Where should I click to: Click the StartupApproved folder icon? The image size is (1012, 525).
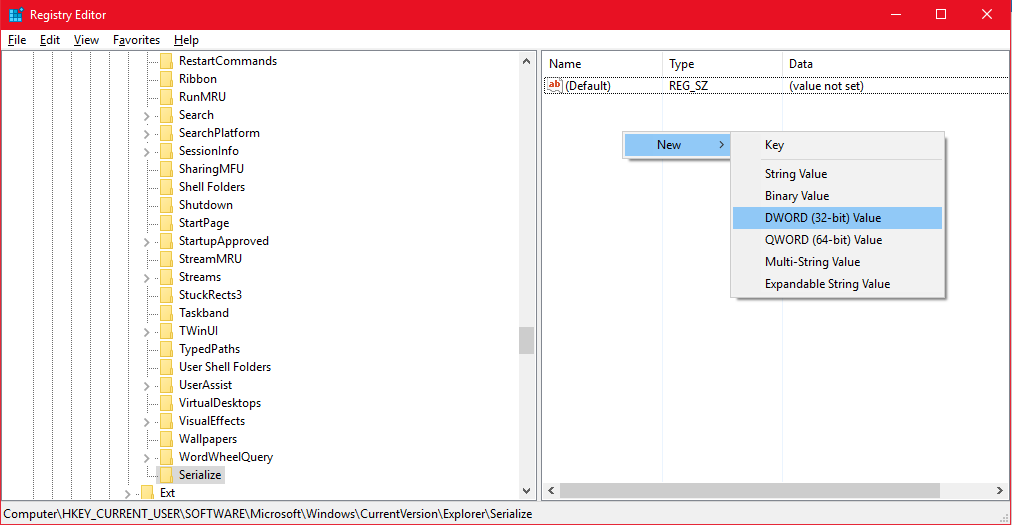(167, 241)
